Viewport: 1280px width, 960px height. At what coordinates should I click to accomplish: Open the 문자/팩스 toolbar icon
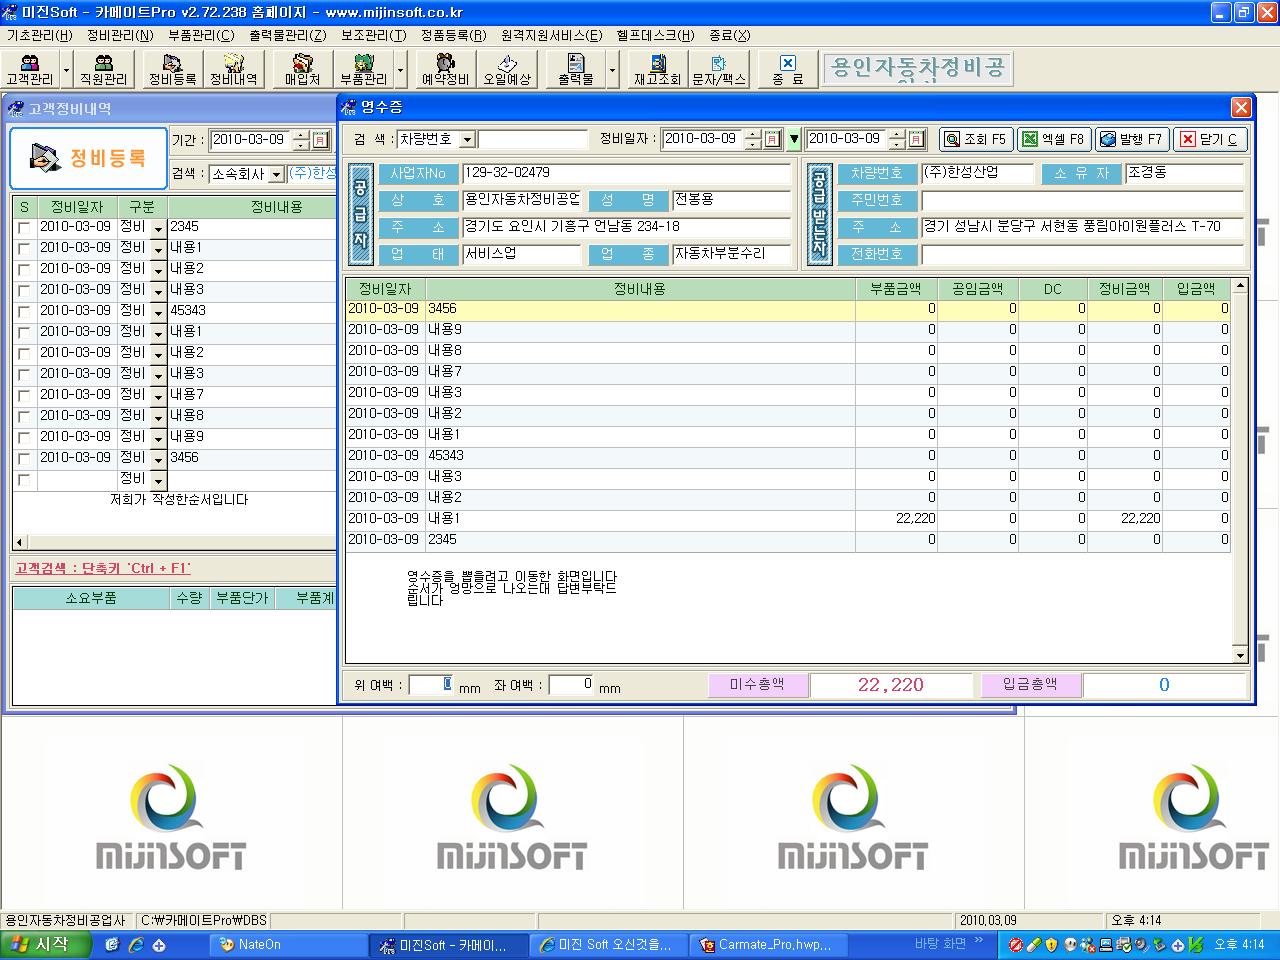tap(720, 69)
